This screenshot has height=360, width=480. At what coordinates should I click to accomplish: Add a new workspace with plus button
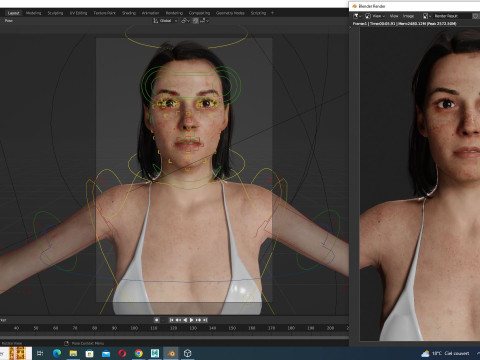(x=272, y=13)
